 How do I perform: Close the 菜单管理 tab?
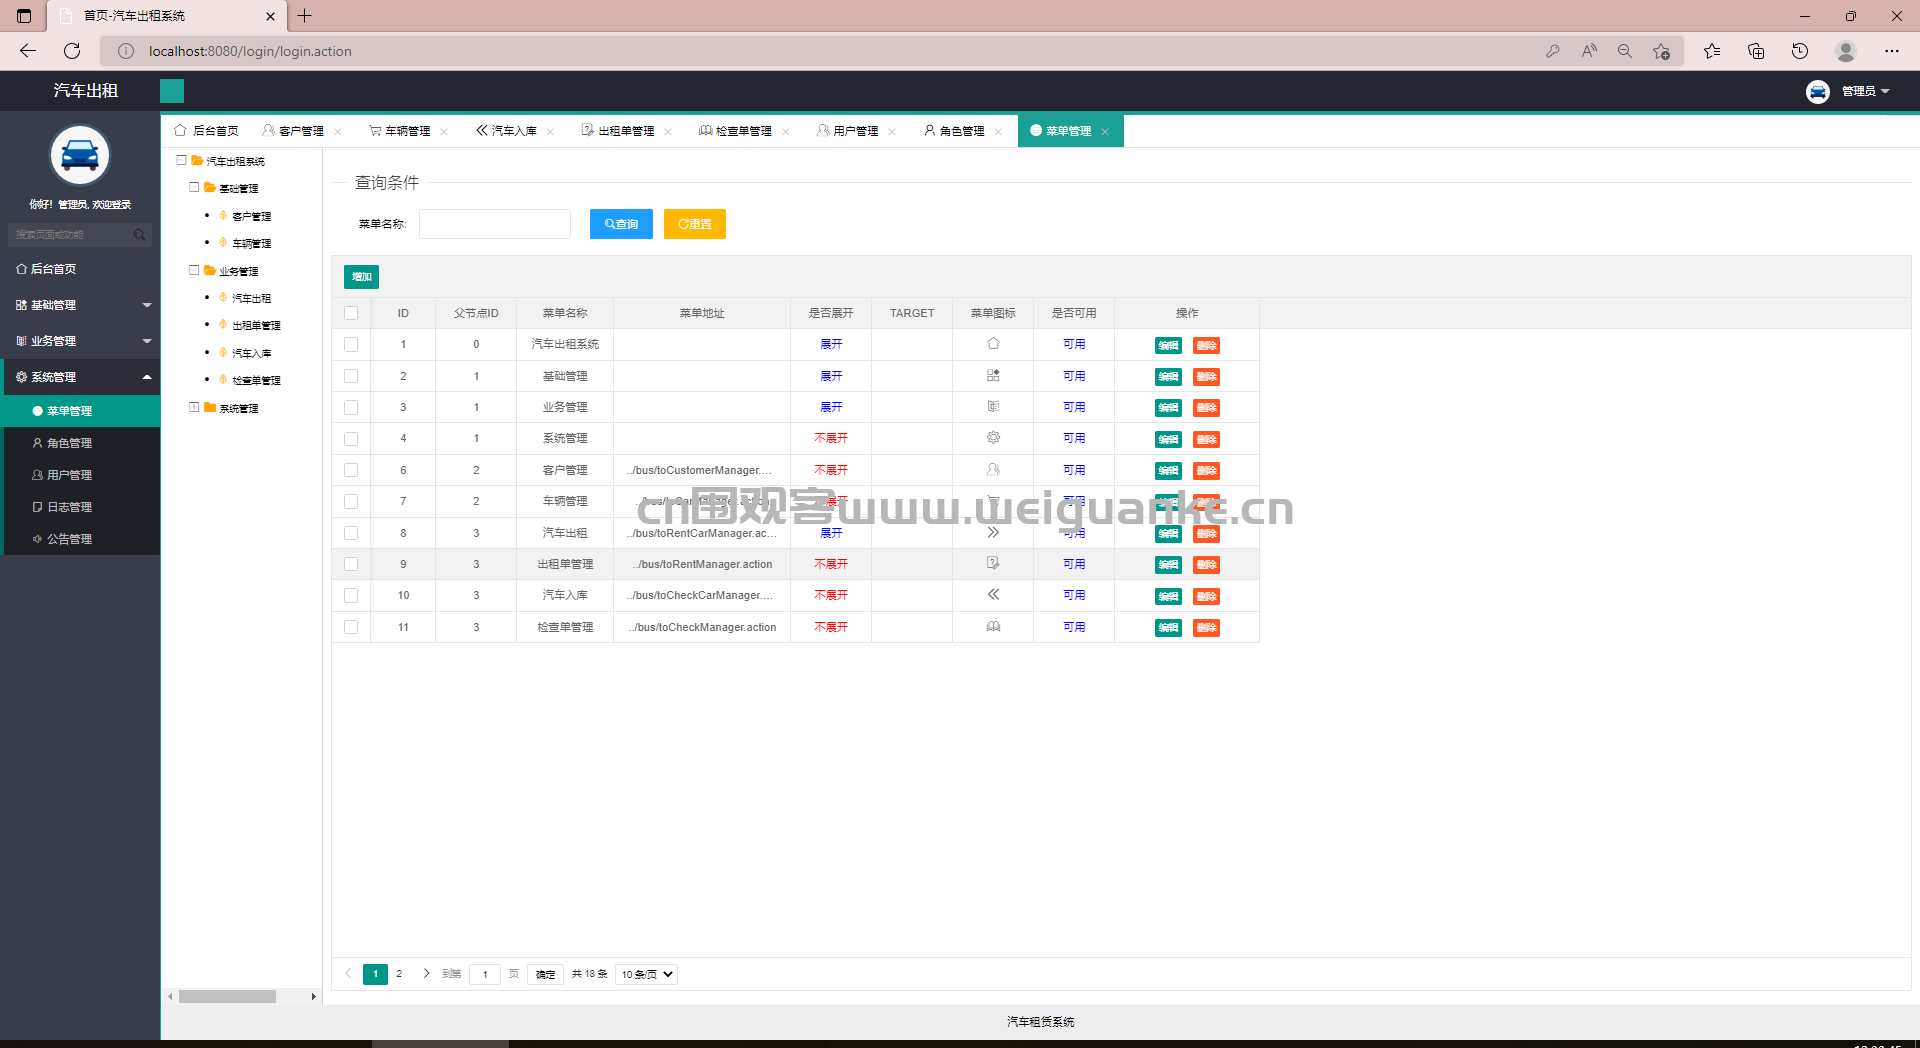(1105, 132)
